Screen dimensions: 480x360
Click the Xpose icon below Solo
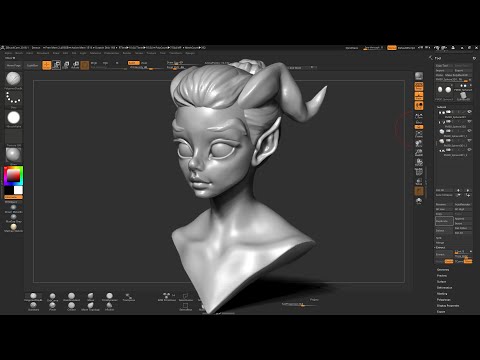click(x=419, y=201)
